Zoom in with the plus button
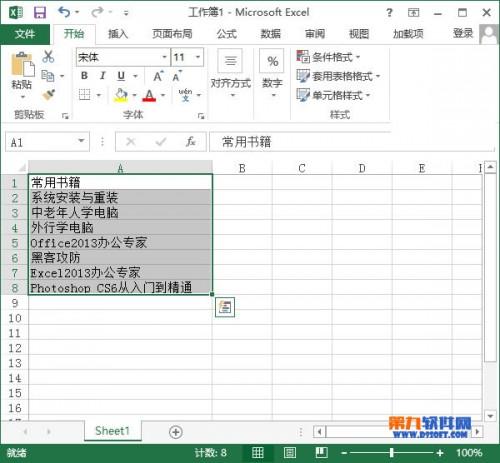This screenshot has height=463, width=500. [440, 453]
